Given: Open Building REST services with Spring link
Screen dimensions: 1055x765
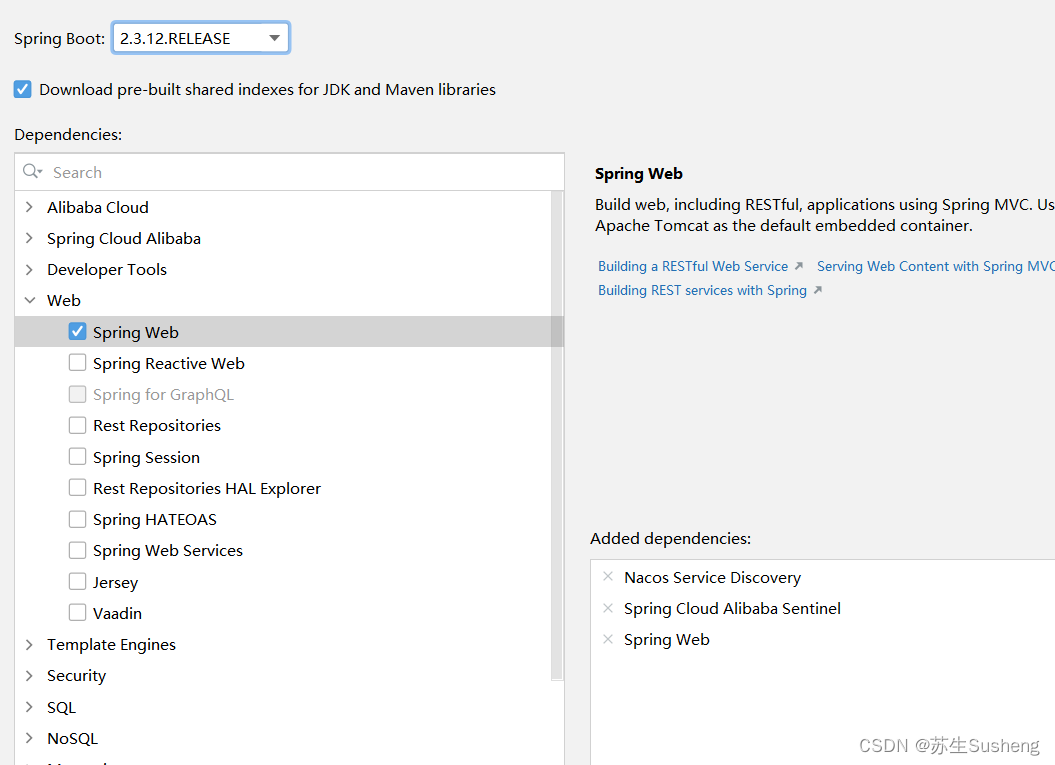Looking at the screenshot, I should pos(702,290).
